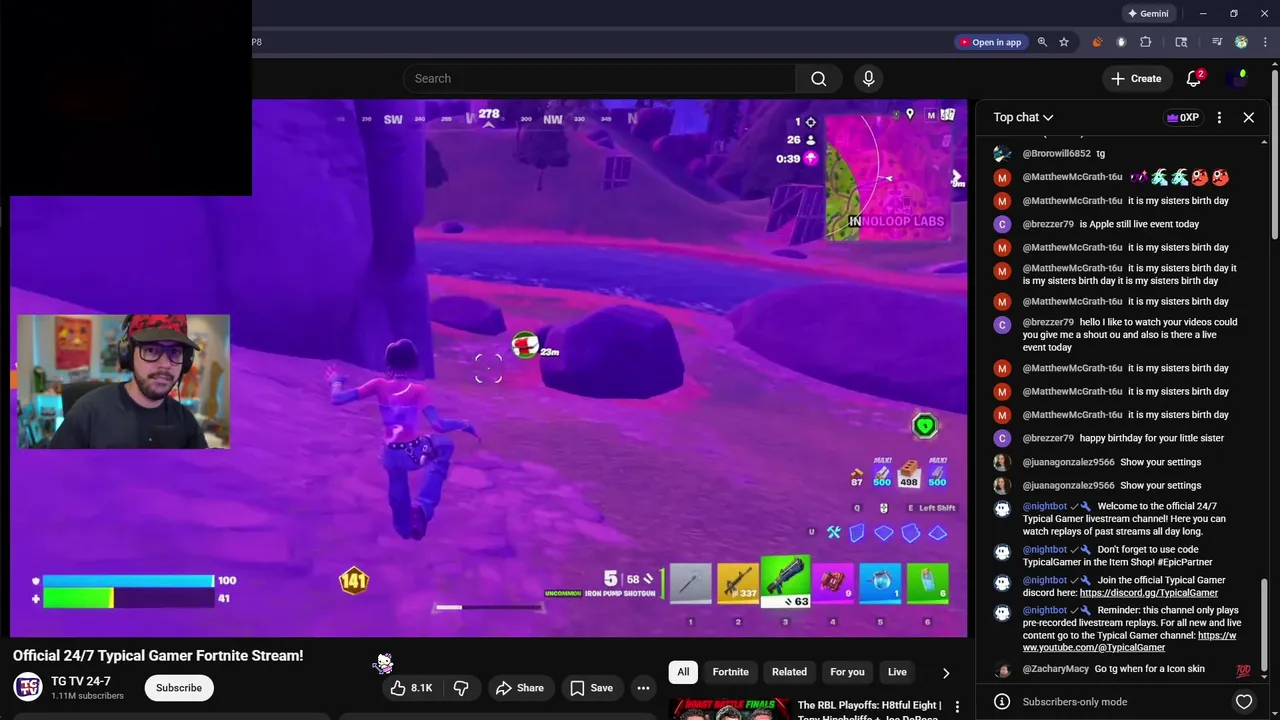Click the streamer webcam overlay
This screenshot has width=1280, height=720.
tap(123, 382)
